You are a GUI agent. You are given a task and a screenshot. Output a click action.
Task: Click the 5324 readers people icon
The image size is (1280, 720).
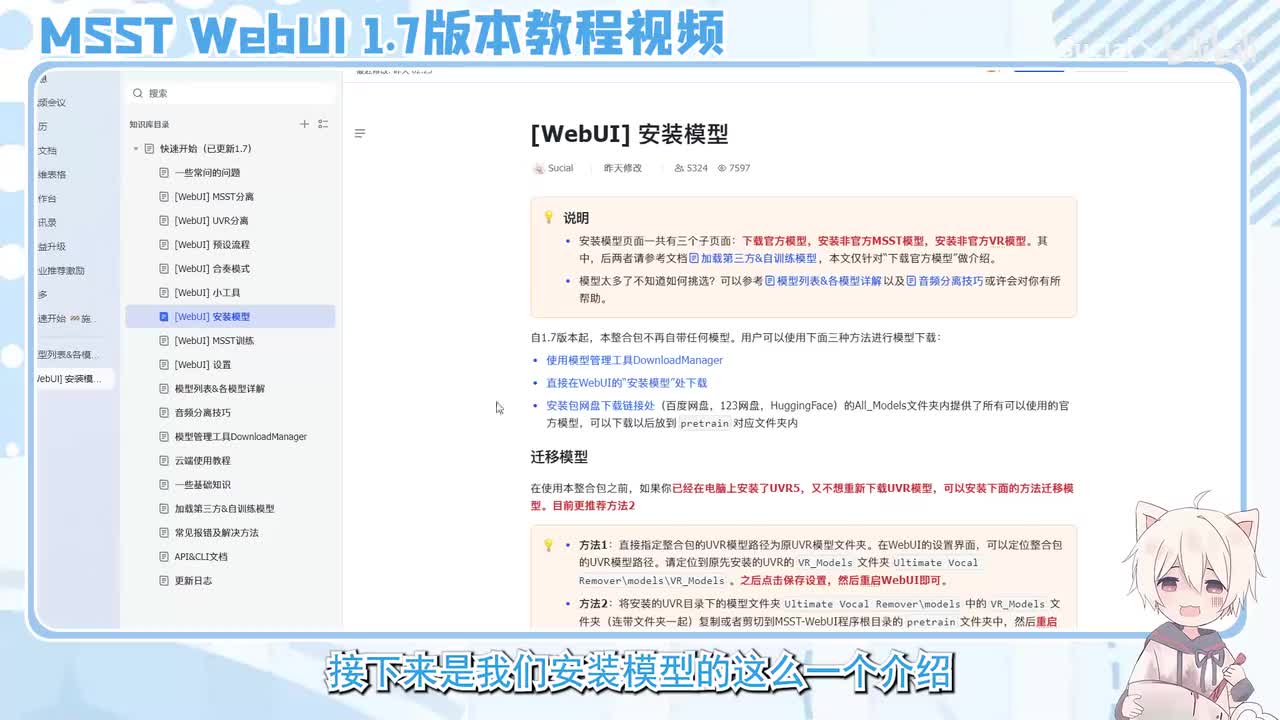pos(680,168)
